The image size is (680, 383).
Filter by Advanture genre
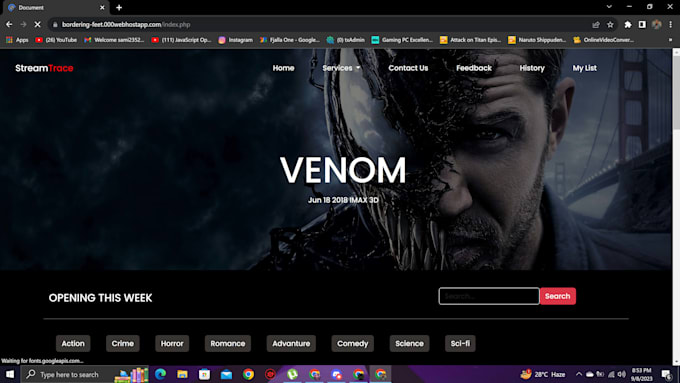(291, 344)
